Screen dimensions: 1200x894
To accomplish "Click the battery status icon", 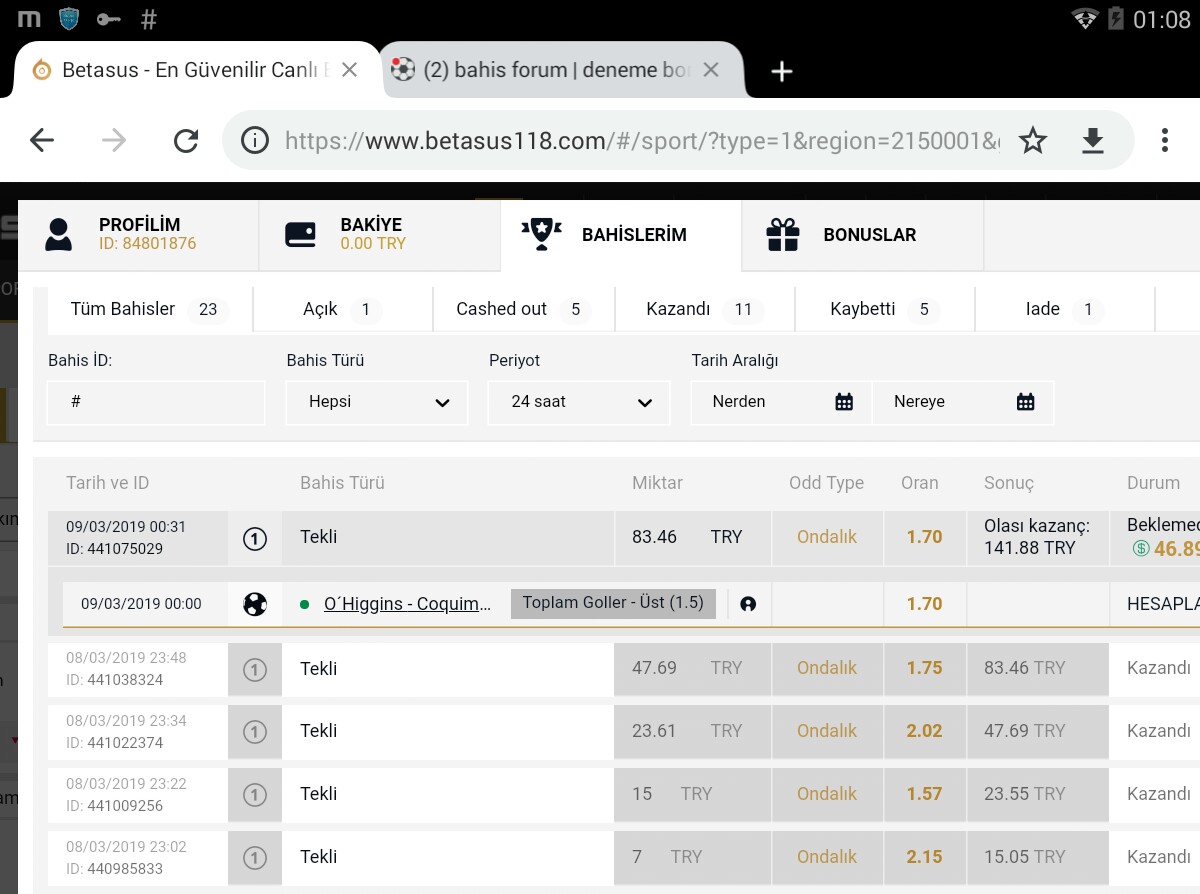I will pos(1116,19).
